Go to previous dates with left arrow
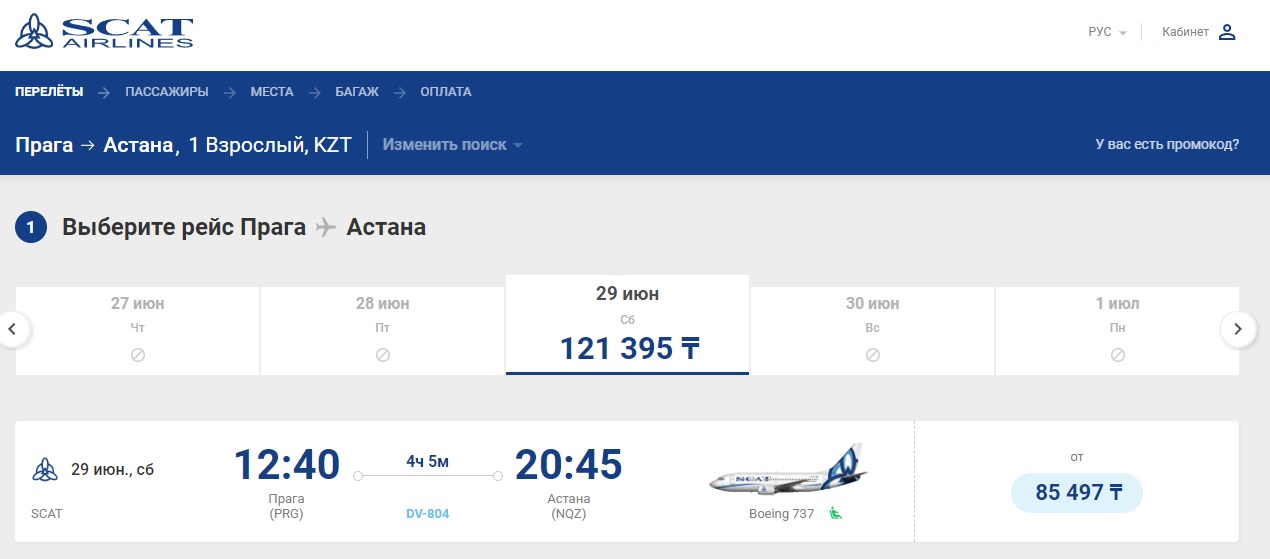This screenshot has height=559, width=1270. pos(14,328)
